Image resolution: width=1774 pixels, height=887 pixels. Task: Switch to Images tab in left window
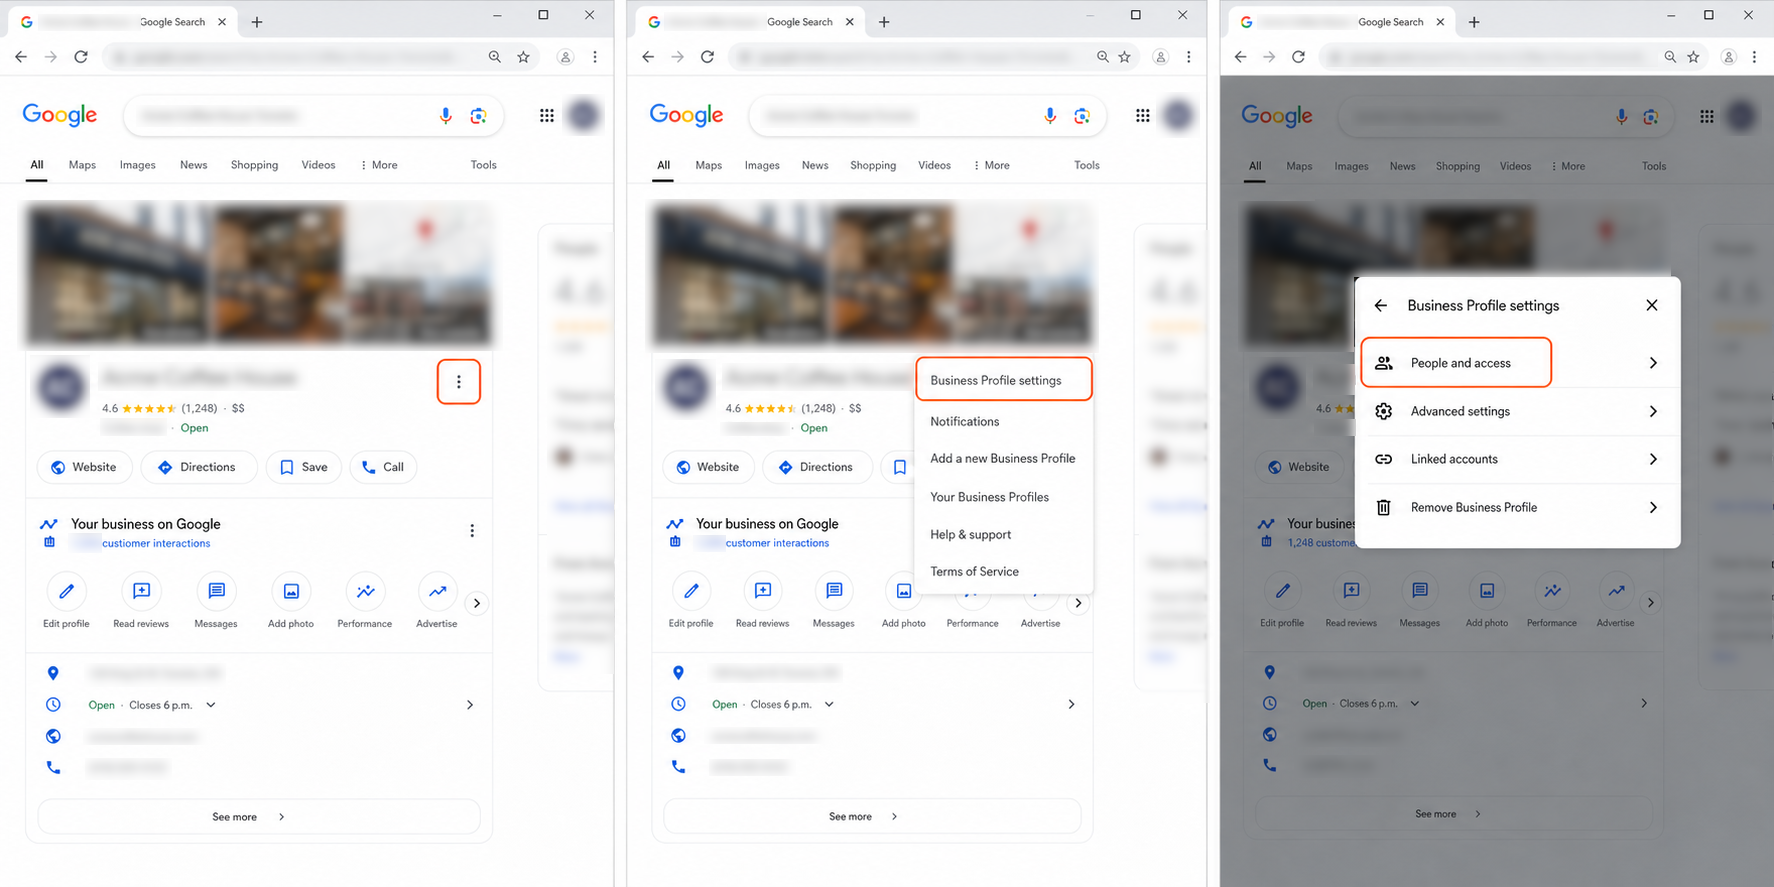[137, 165]
